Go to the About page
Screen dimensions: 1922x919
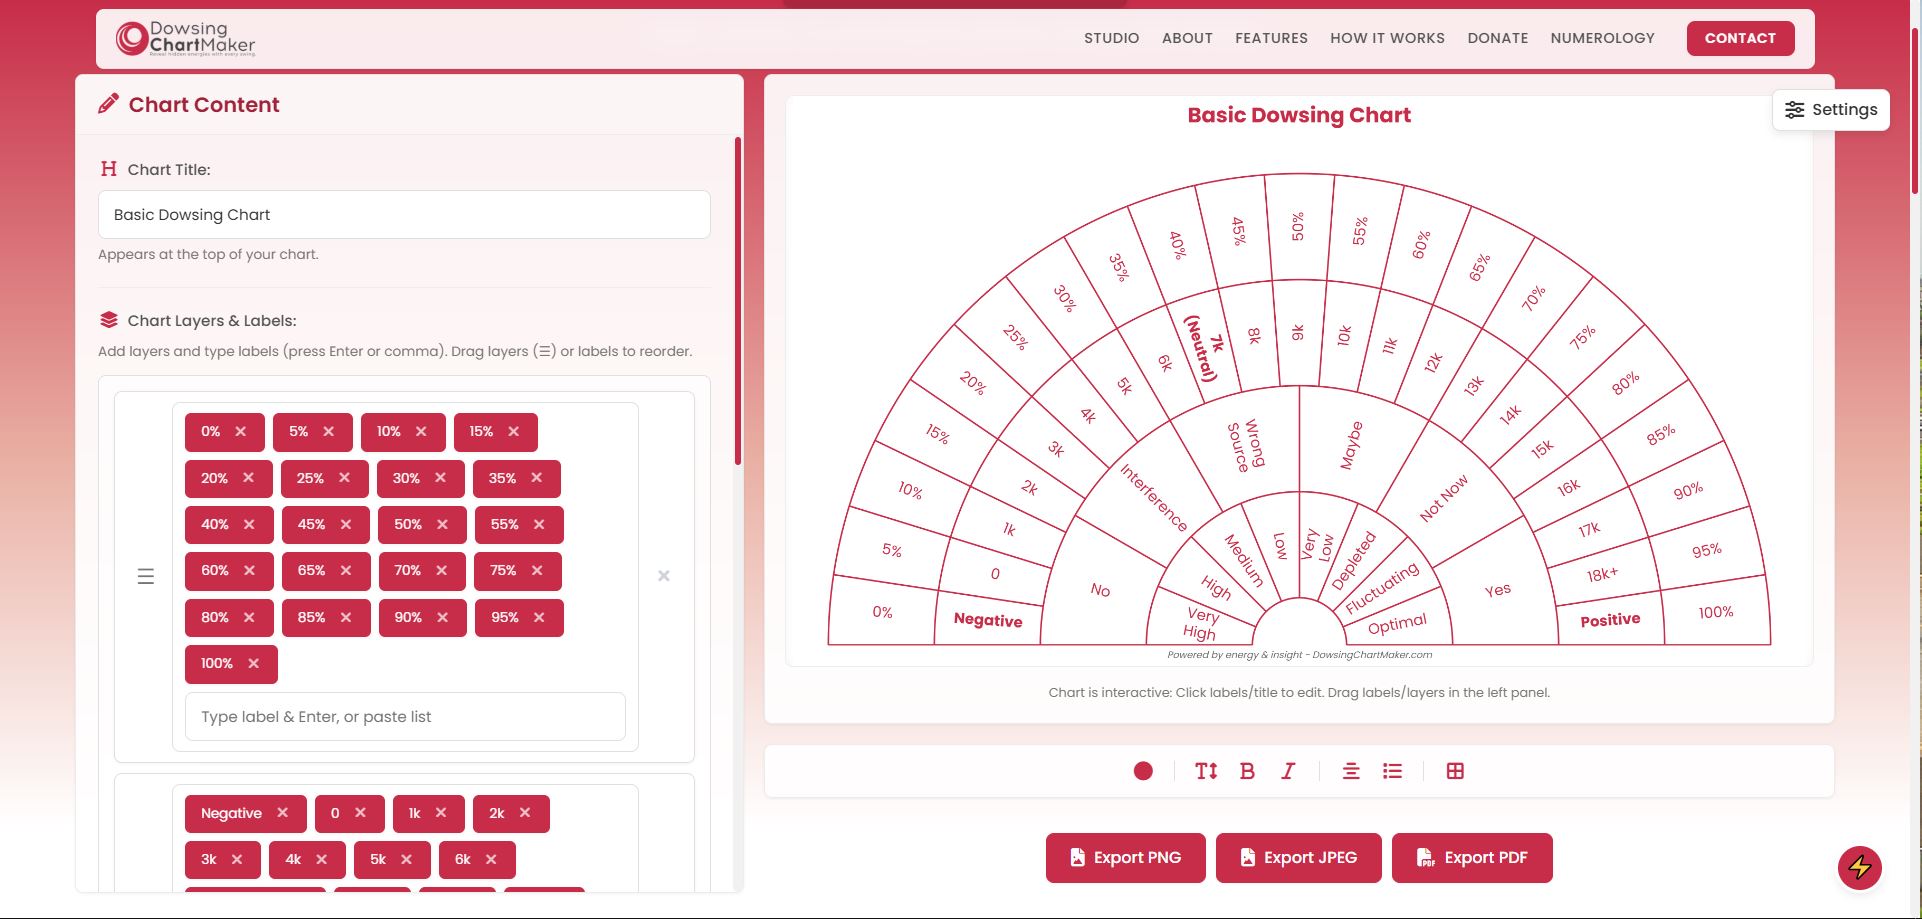(1187, 38)
